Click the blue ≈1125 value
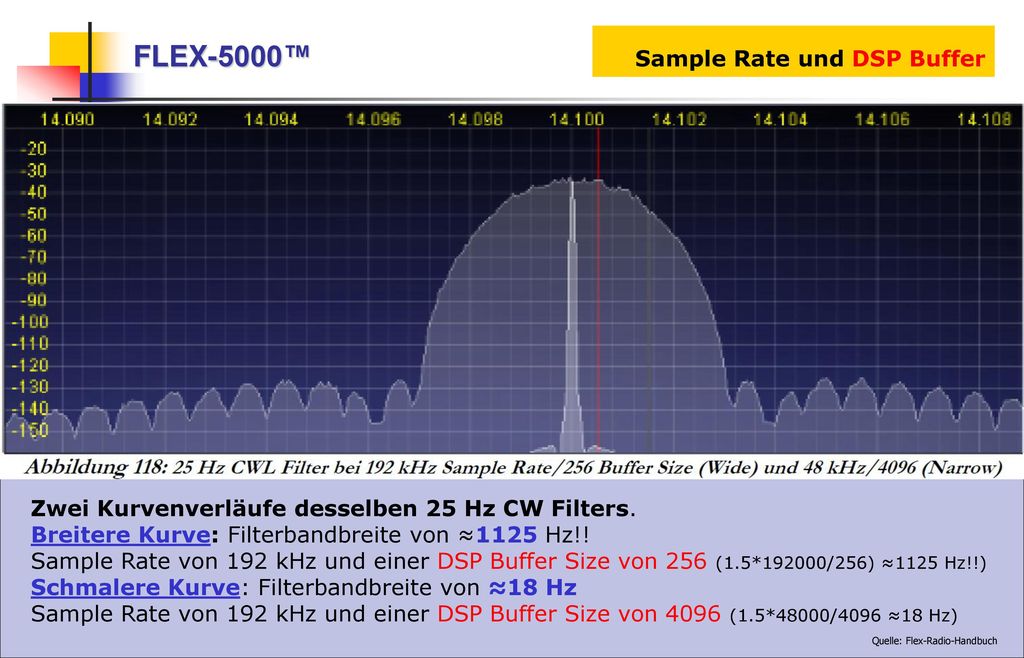The width and height of the screenshot is (1024, 658). tap(499, 535)
